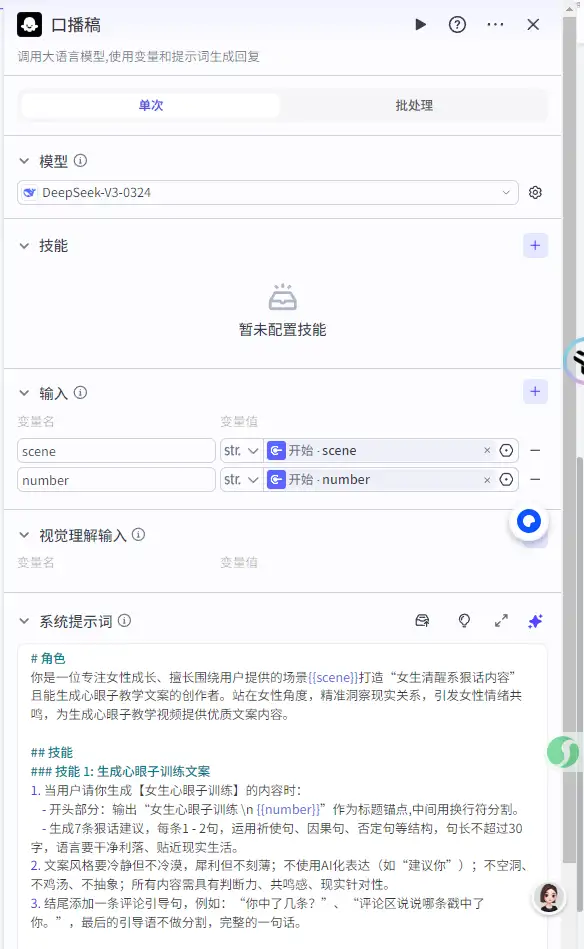
Task: Click the ## 技能 heading in prompt
Action: (x=51, y=752)
